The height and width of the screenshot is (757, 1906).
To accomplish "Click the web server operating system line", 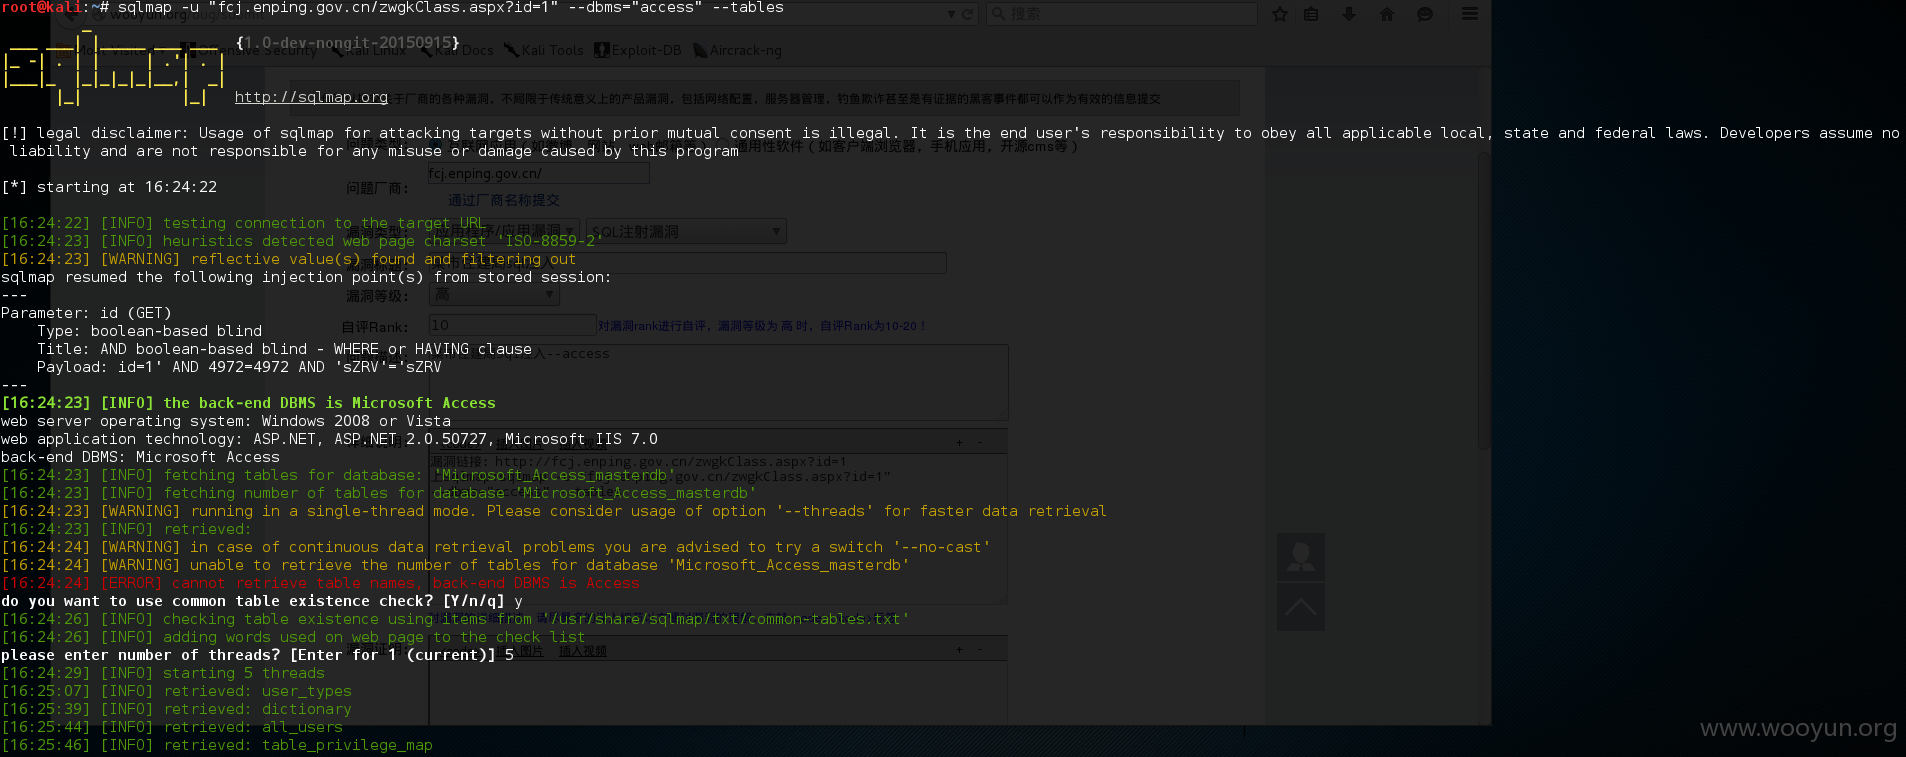I will point(226,421).
